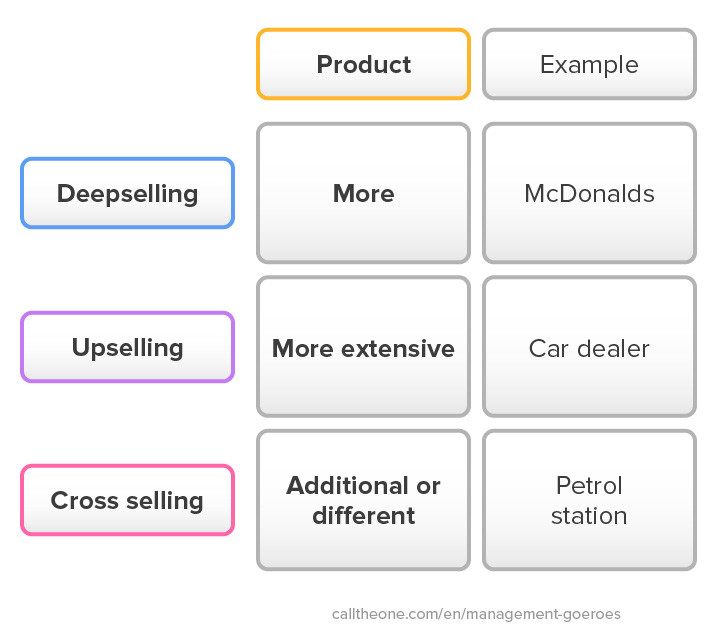The width and height of the screenshot is (717, 644).
Task: Click the word extensive in middle cell
Action: tap(398, 349)
